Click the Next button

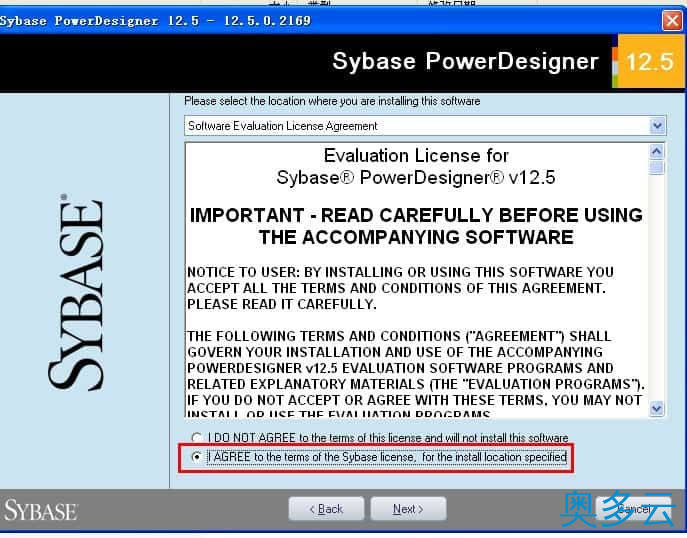click(x=408, y=509)
